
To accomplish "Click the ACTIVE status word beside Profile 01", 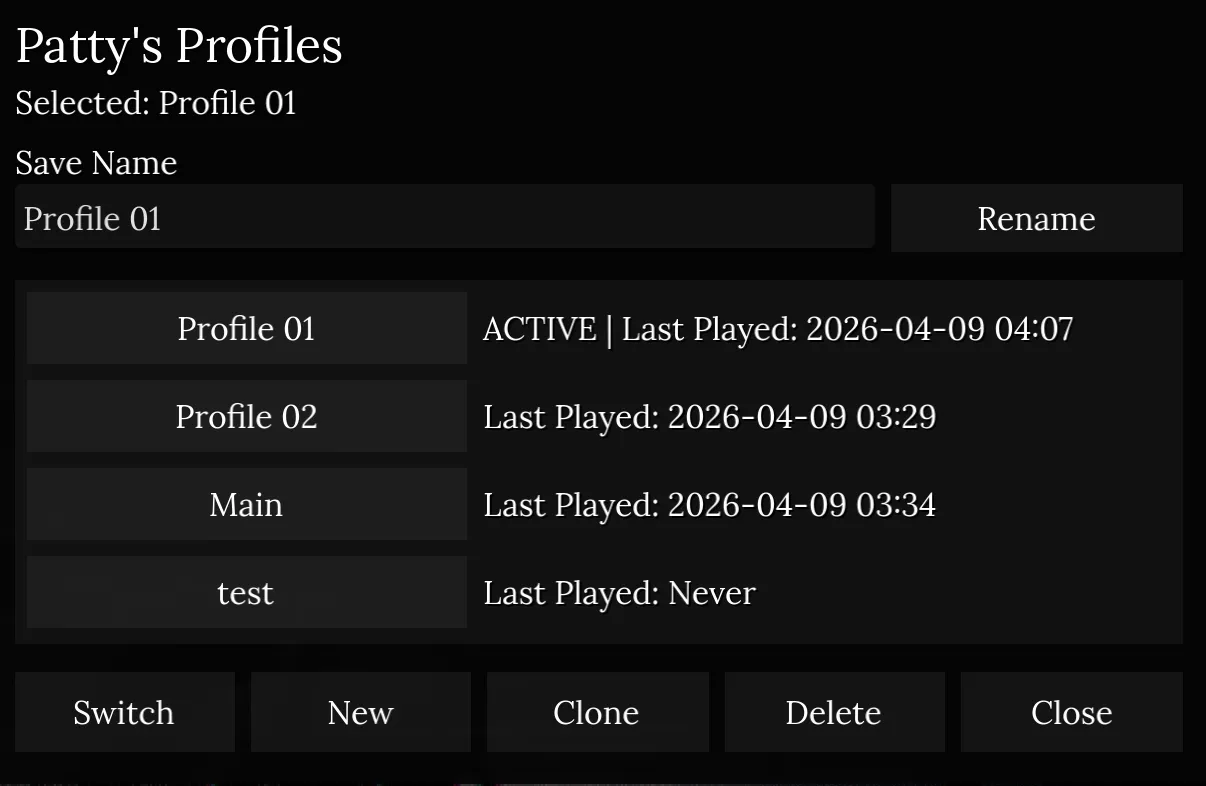I will point(539,329).
